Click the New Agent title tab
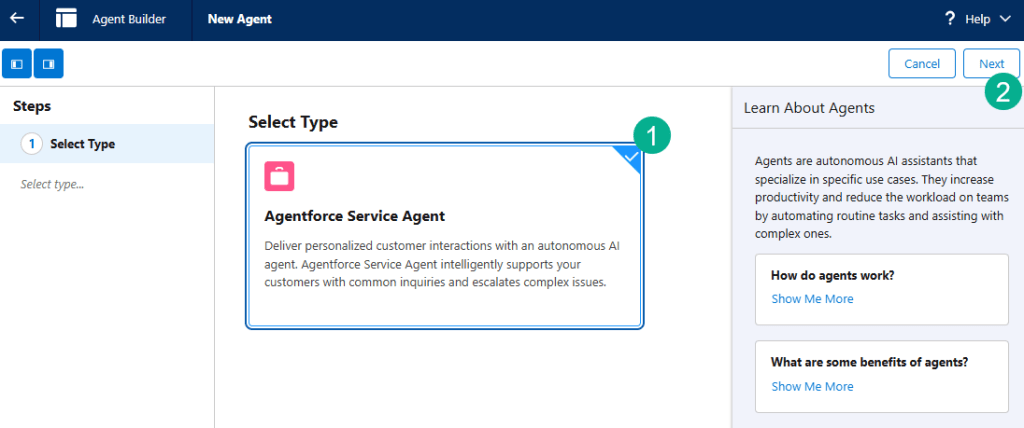The height and width of the screenshot is (428, 1024). [239, 19]
